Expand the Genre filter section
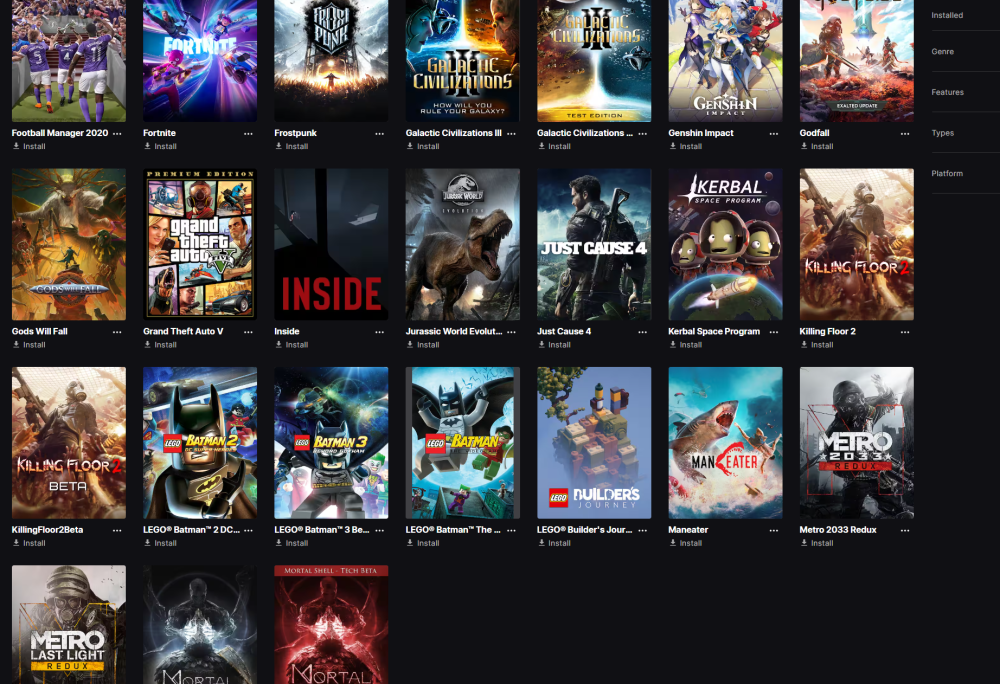Viewport: 1000px width, 684px height. [942, 51]
